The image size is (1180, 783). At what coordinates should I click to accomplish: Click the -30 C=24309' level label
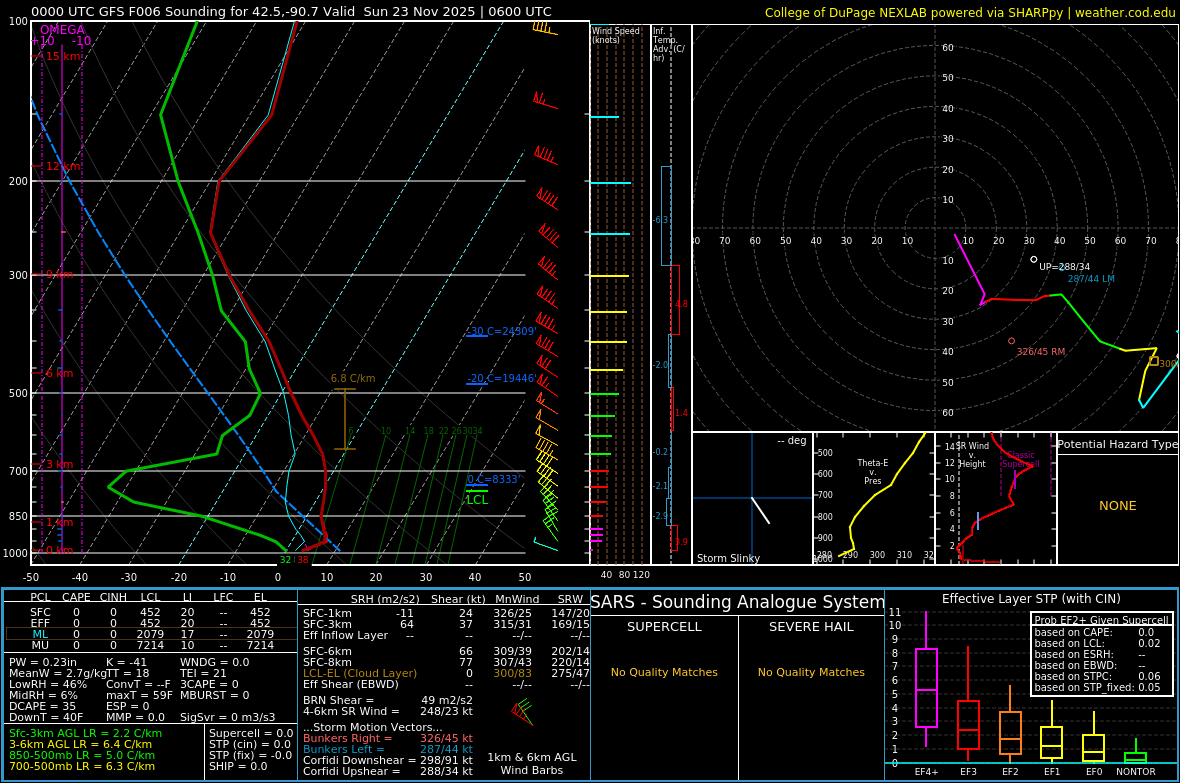click(x=502, y=331)
